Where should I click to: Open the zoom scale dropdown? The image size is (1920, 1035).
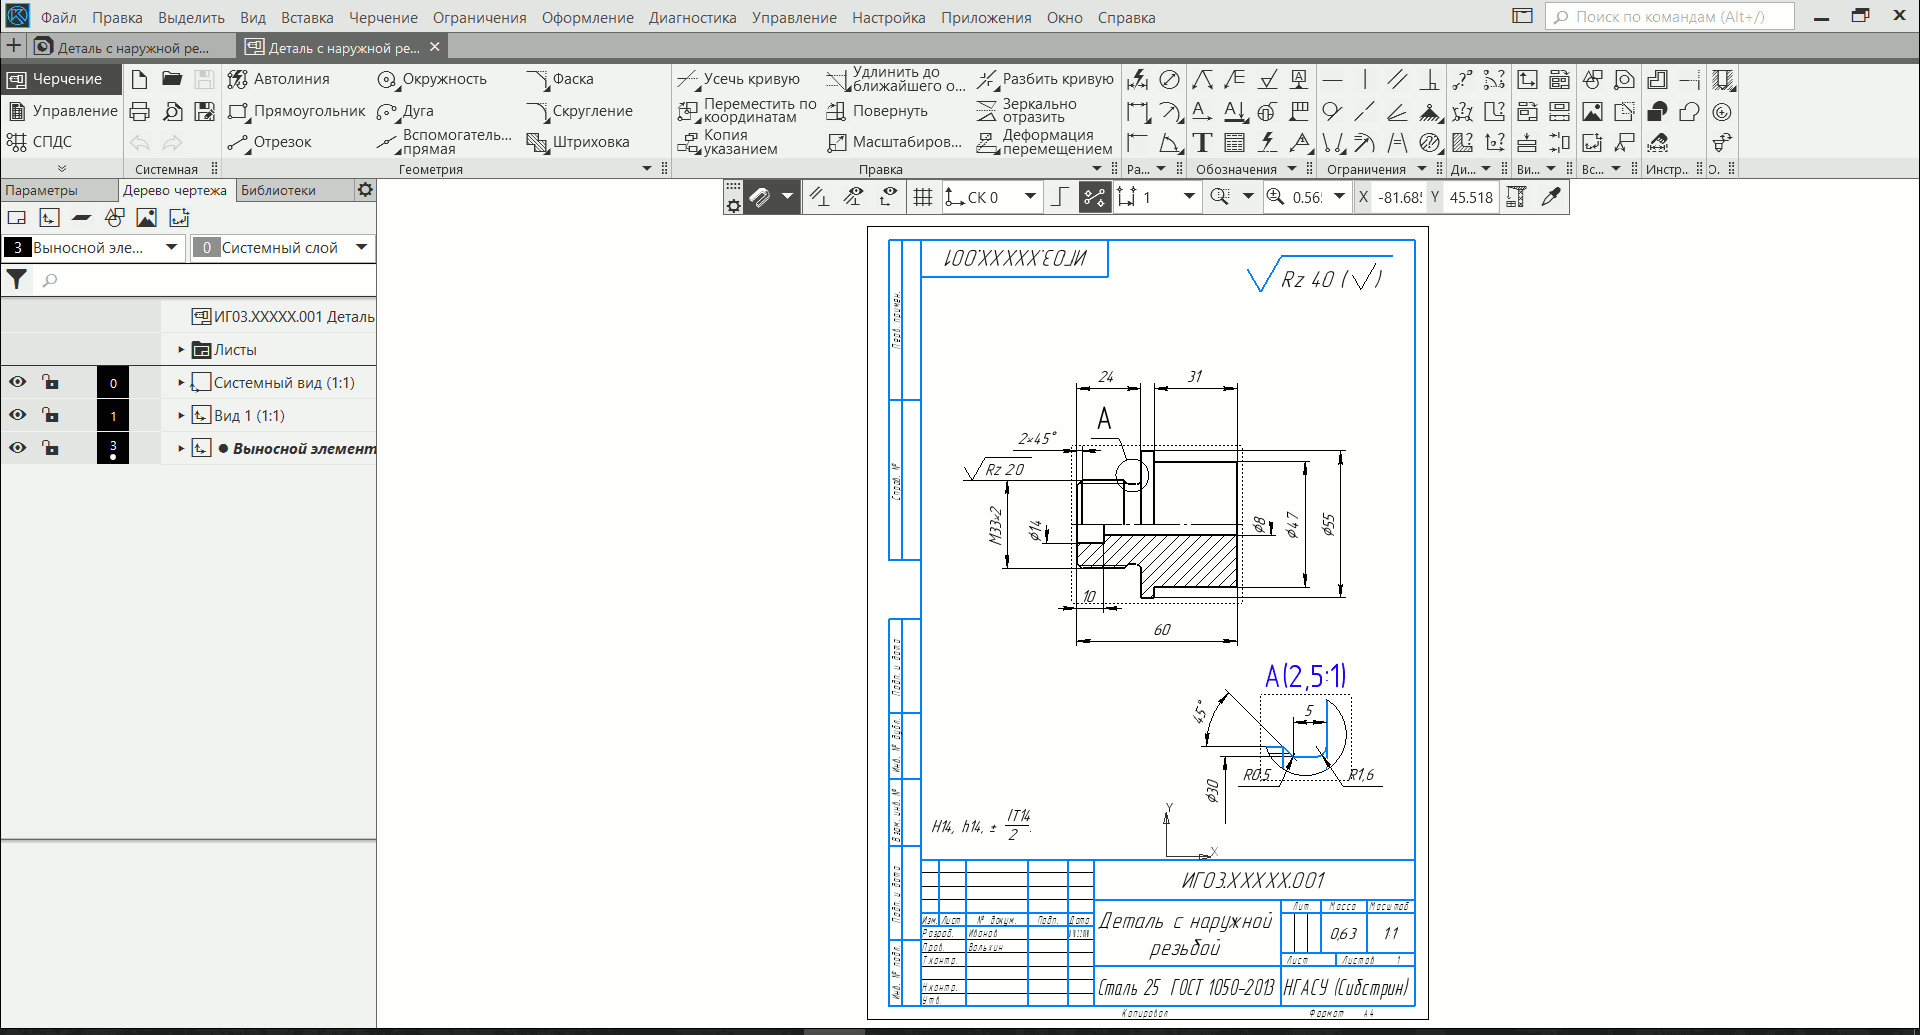tap(1339, 197)
